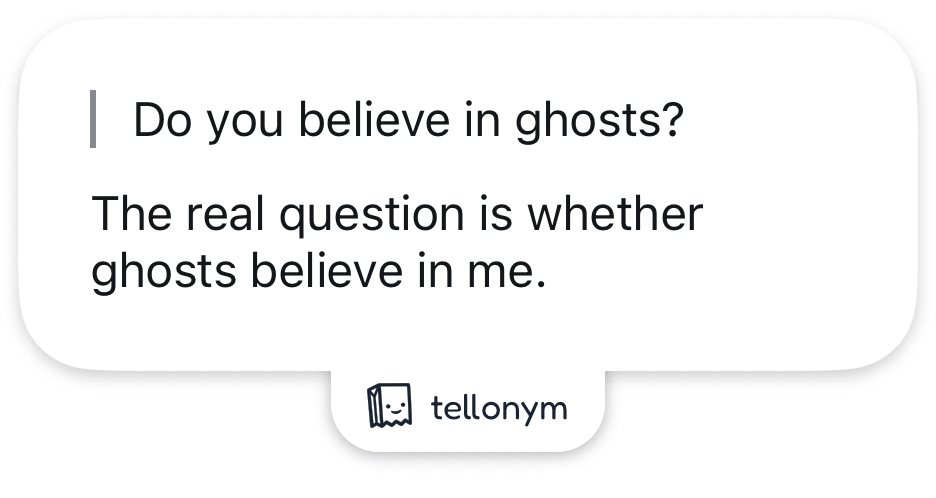Click the word "ghosts" in the answer
936x498 pixels.
click(162, 270)
